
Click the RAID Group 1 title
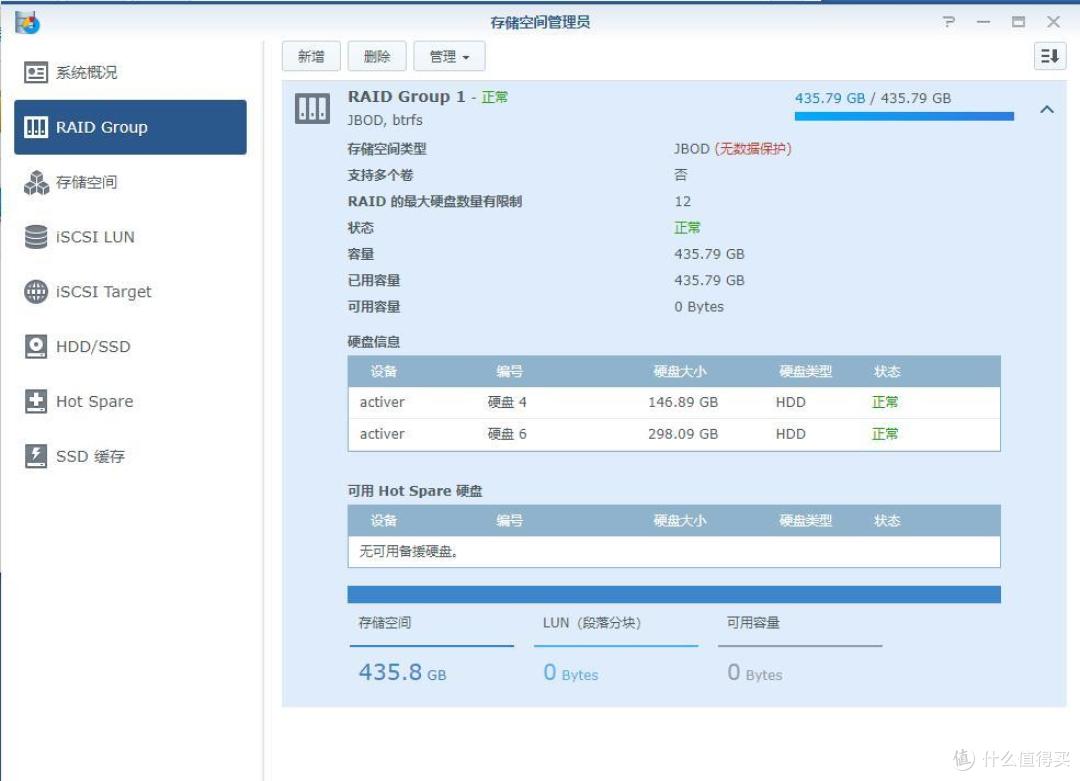406,96
